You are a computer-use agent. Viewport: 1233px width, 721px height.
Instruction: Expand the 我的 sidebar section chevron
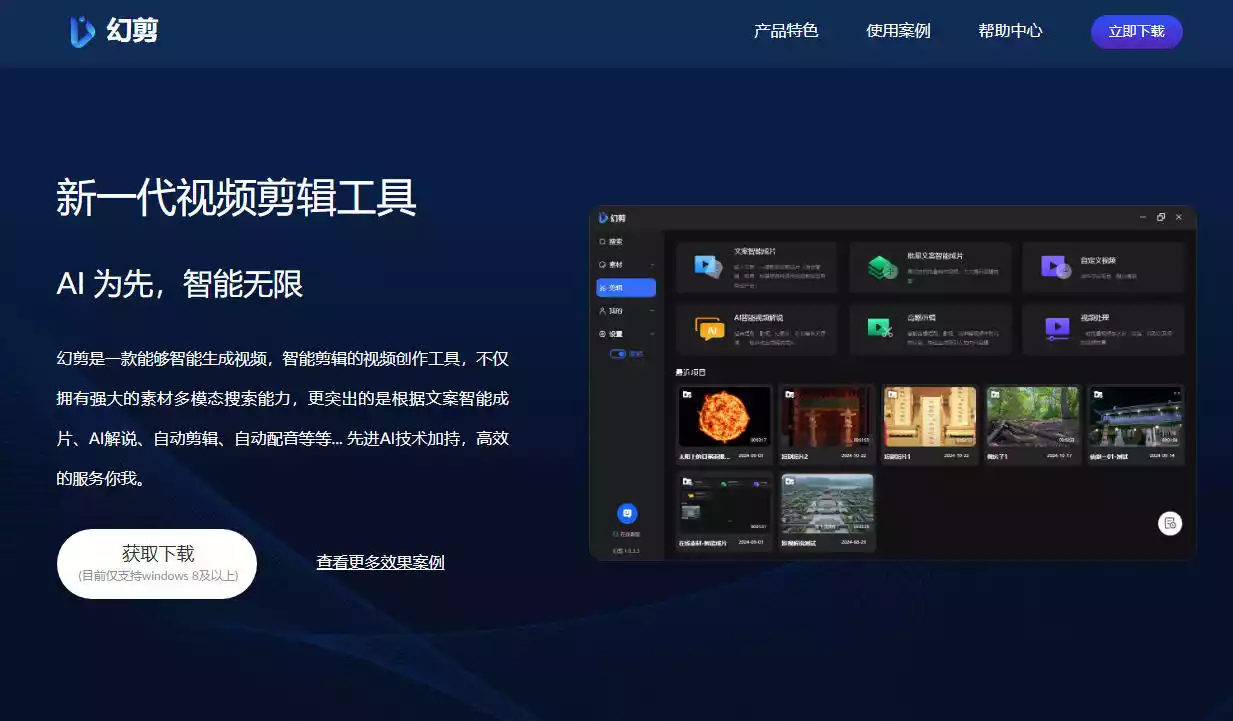pyautogui.click(x=652, y=311)
